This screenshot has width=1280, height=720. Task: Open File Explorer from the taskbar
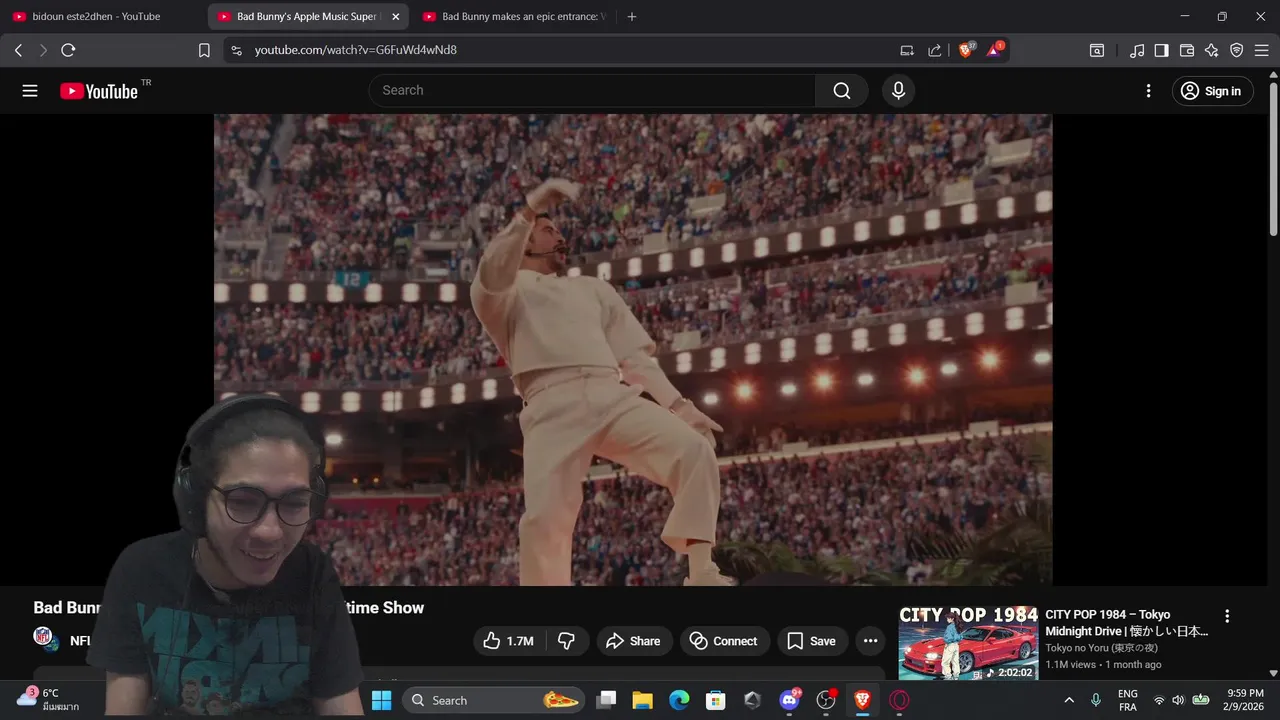pos(642,700)
